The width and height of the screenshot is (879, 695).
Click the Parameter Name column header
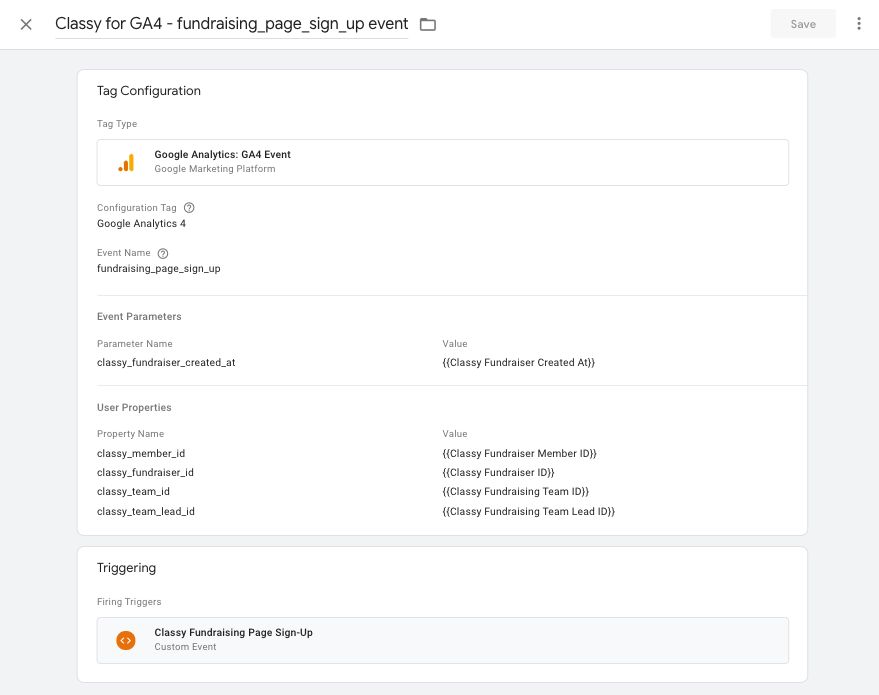pos(135,344)
